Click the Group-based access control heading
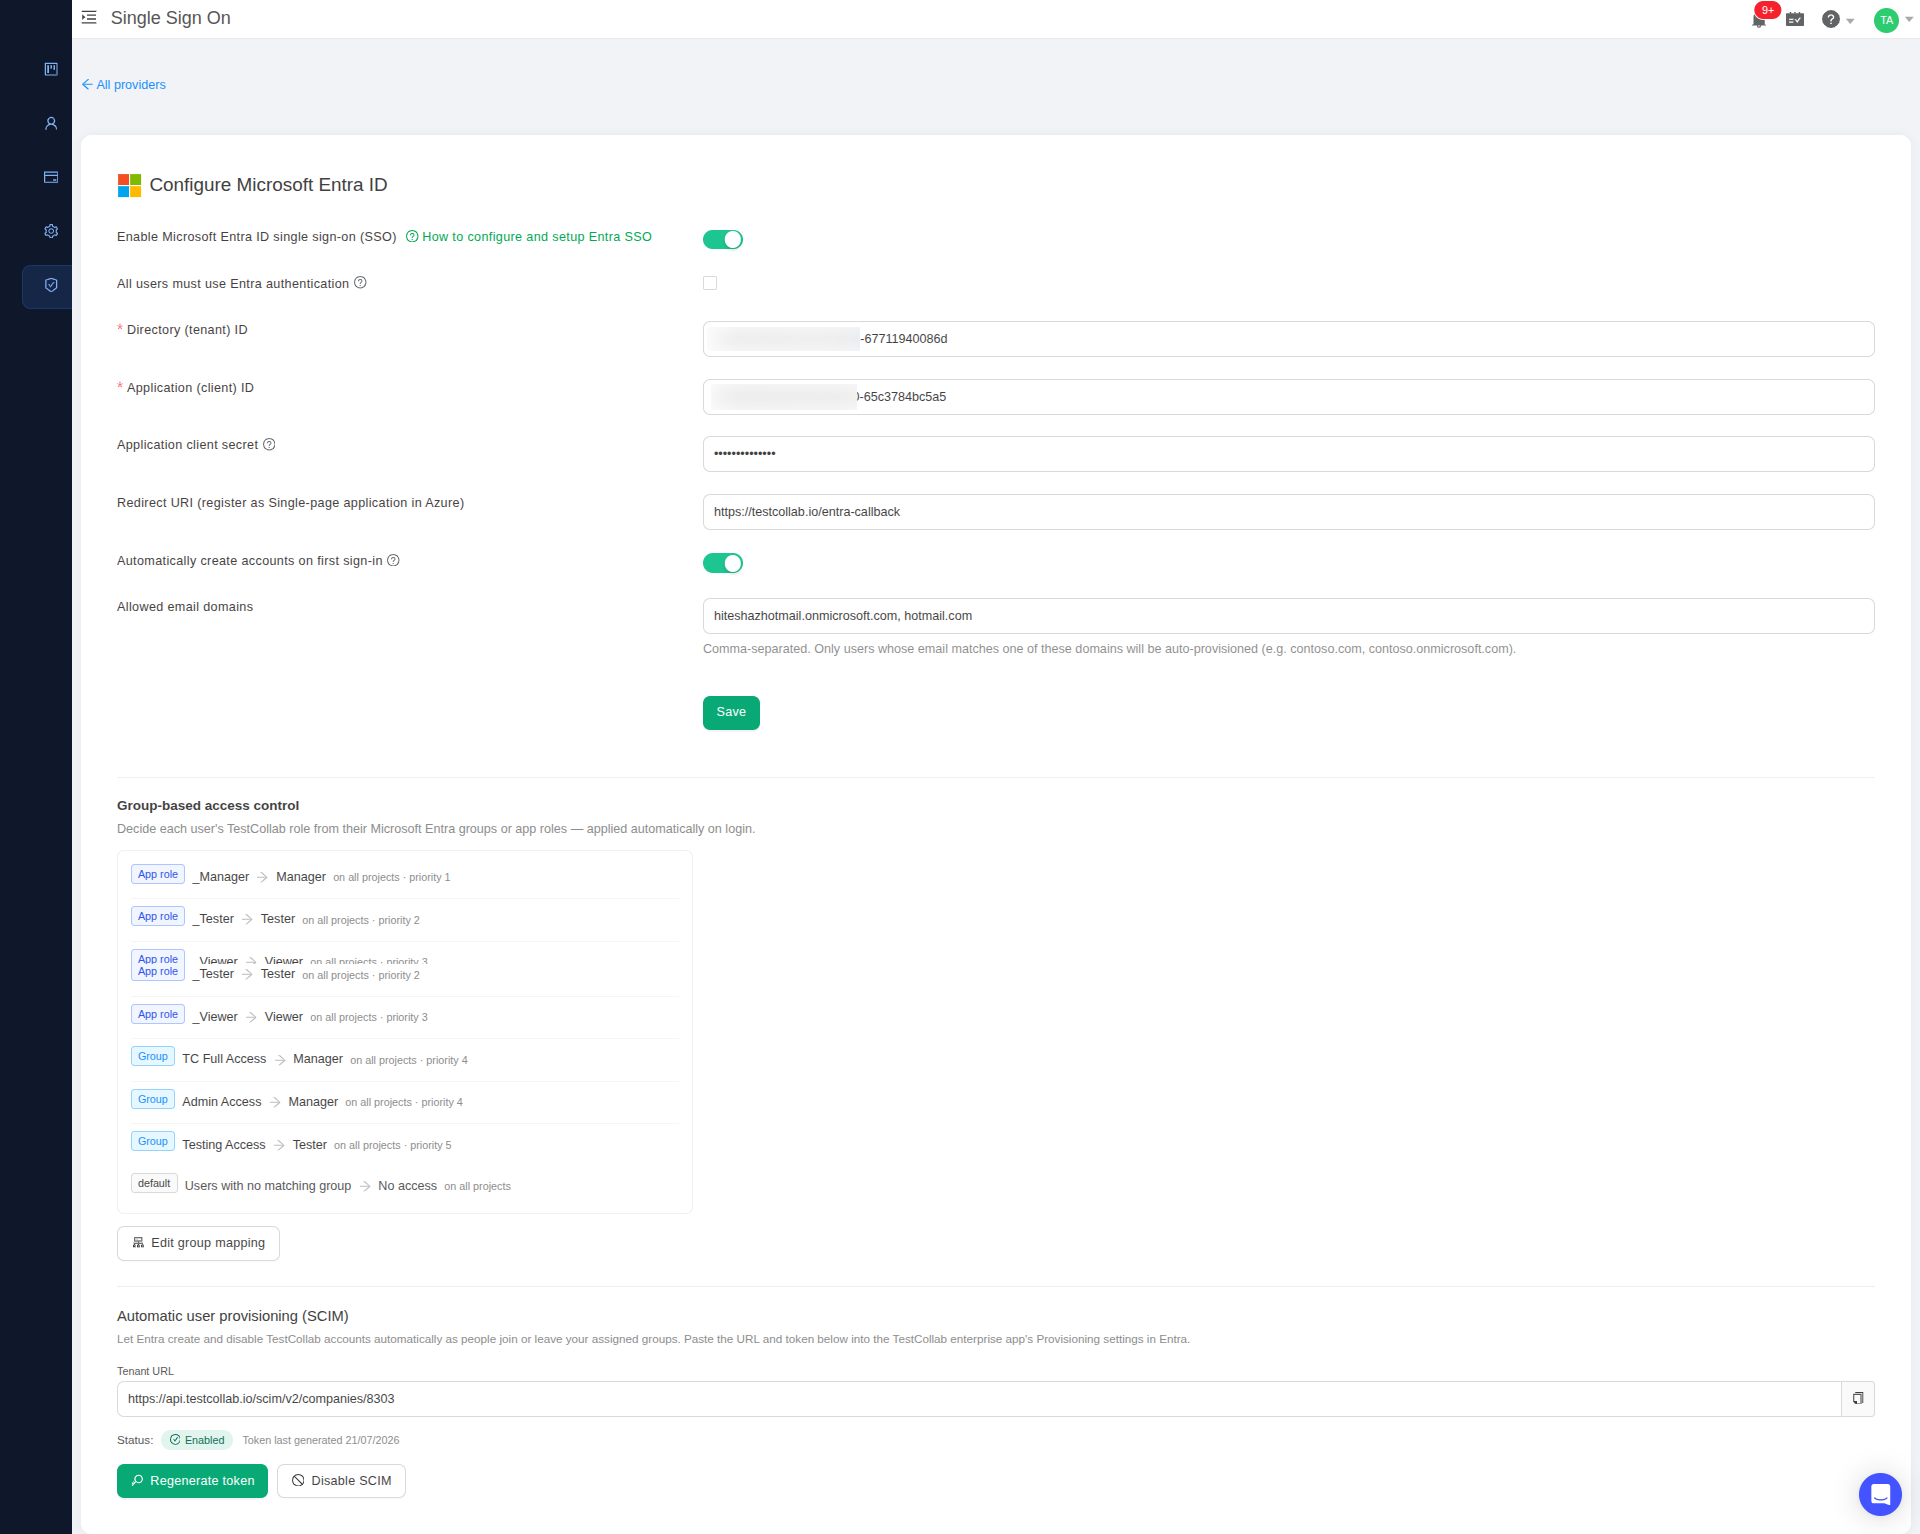 coord(208,806)
